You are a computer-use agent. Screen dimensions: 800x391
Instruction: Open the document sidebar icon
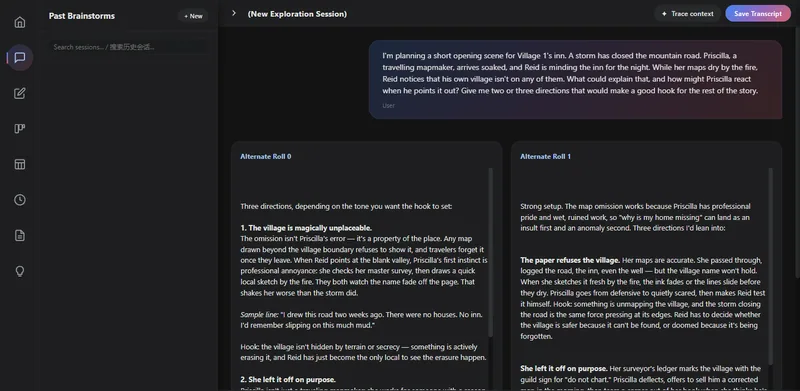point(20,235)
